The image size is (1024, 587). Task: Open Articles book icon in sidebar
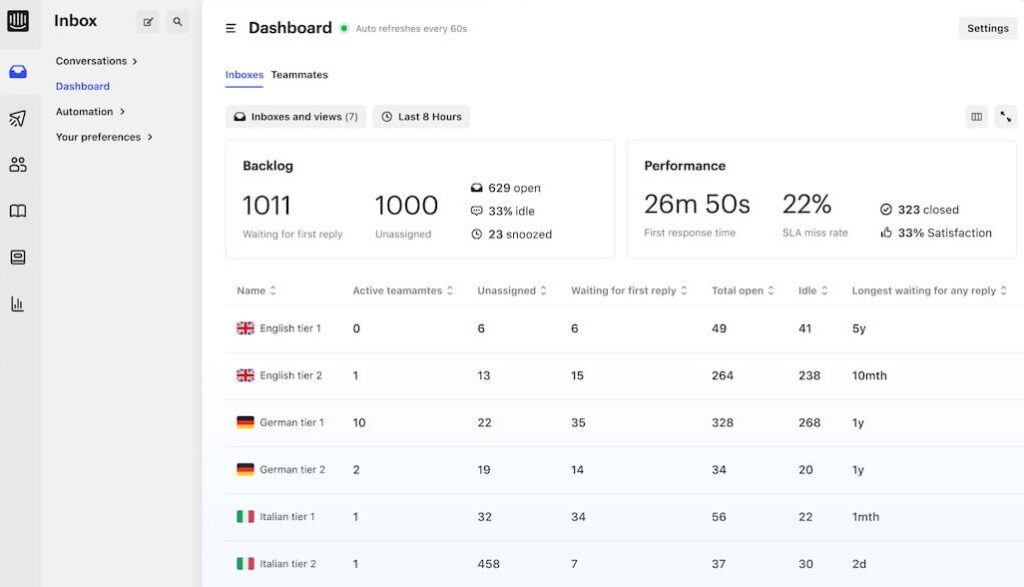[x=18, y=211]
